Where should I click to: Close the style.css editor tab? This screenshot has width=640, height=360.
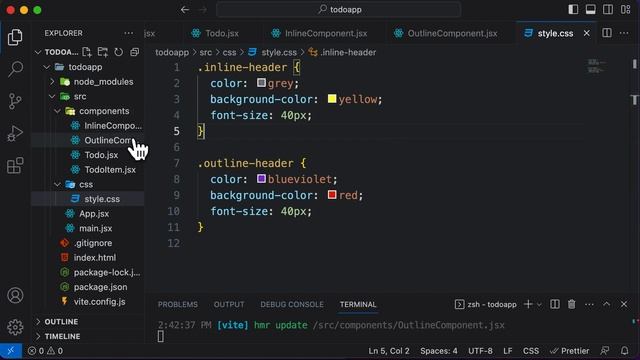587,33
